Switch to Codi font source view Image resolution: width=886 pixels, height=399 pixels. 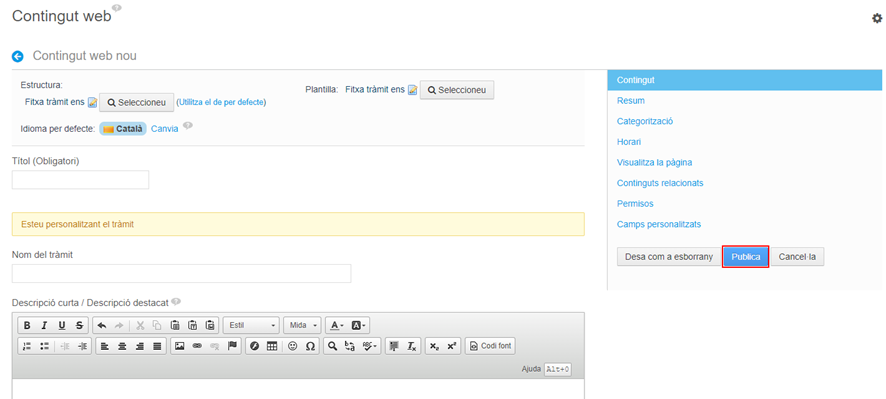click(x=490, y=346)
